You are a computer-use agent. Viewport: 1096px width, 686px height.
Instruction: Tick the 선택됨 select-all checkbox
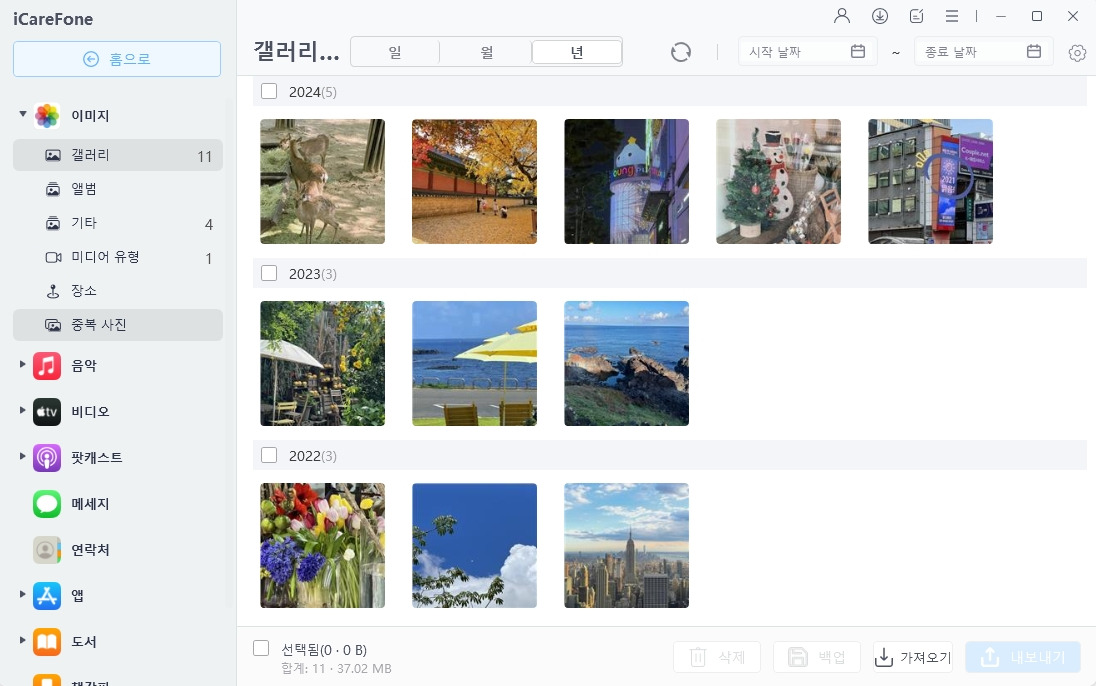[x=261, y=648]
